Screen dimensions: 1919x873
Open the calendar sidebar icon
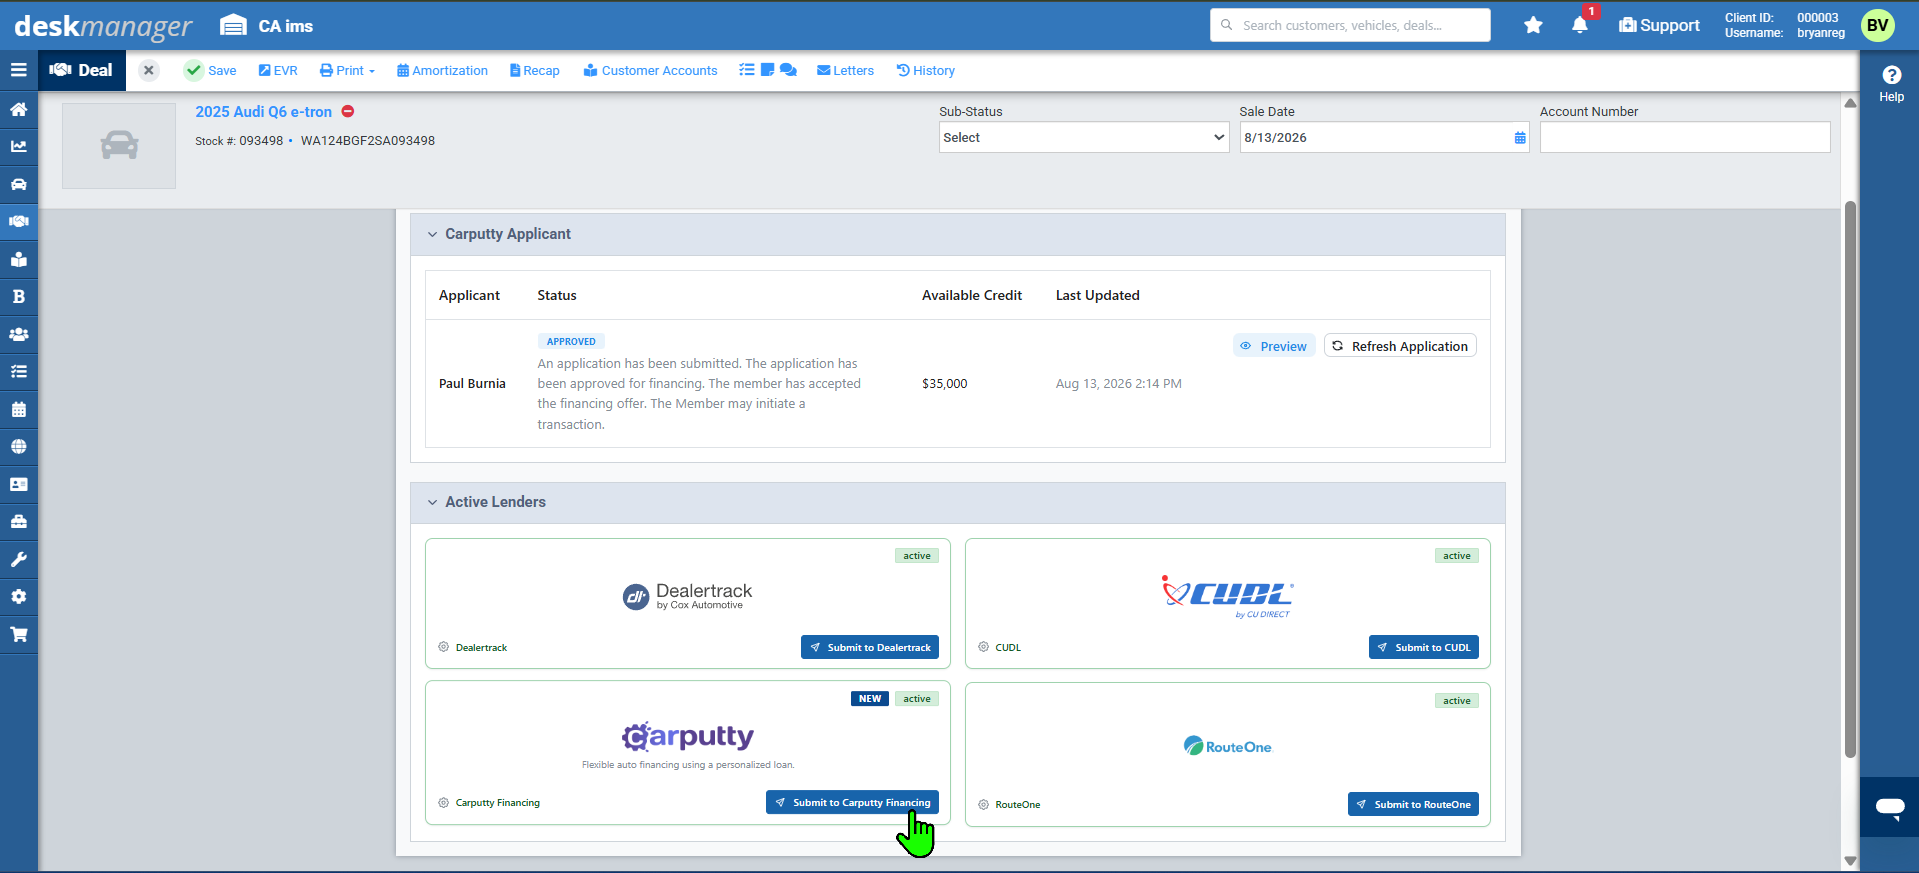click(x=18, y=409)
